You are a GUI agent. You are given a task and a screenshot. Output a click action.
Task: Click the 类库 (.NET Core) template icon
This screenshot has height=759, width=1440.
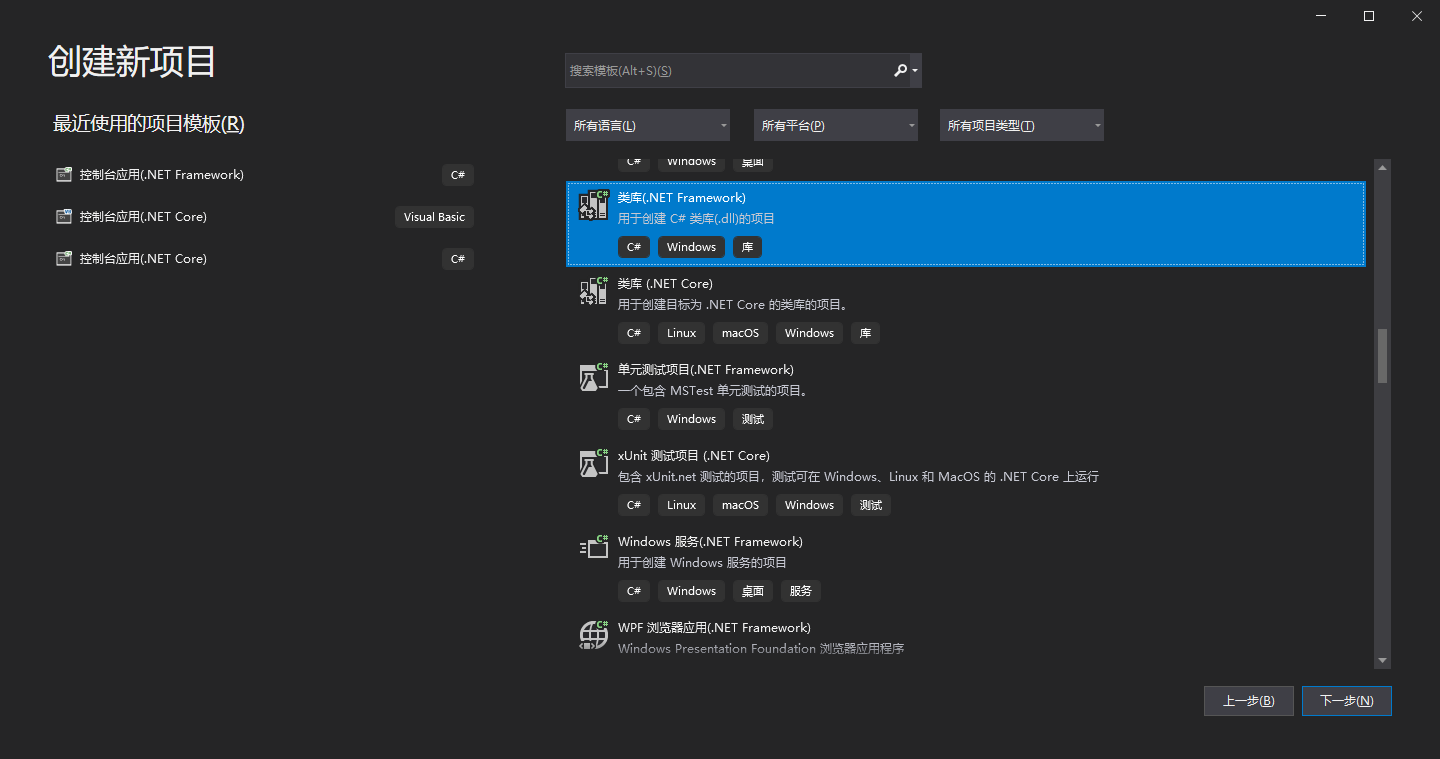[x=594, y=291]
